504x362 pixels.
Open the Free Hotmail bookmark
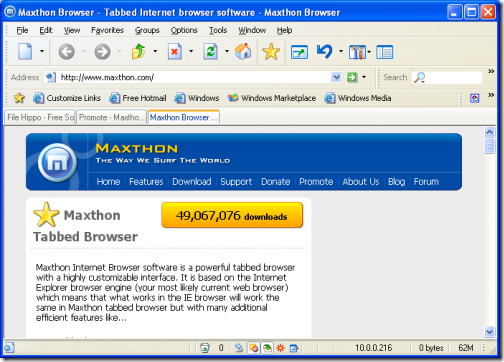pyautogui.click(x=138, y=98)
